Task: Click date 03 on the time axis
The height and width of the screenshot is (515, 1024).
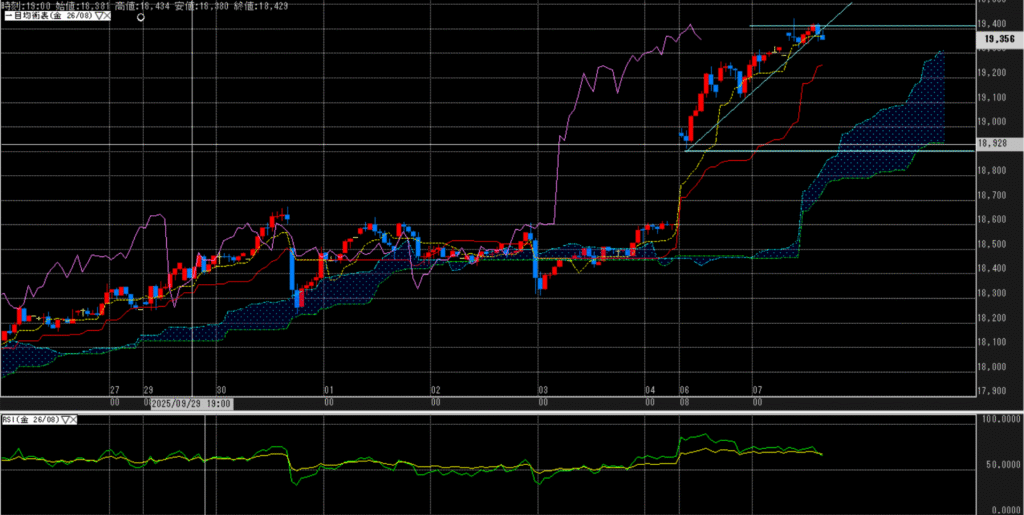Action: (x=543, y=390)
